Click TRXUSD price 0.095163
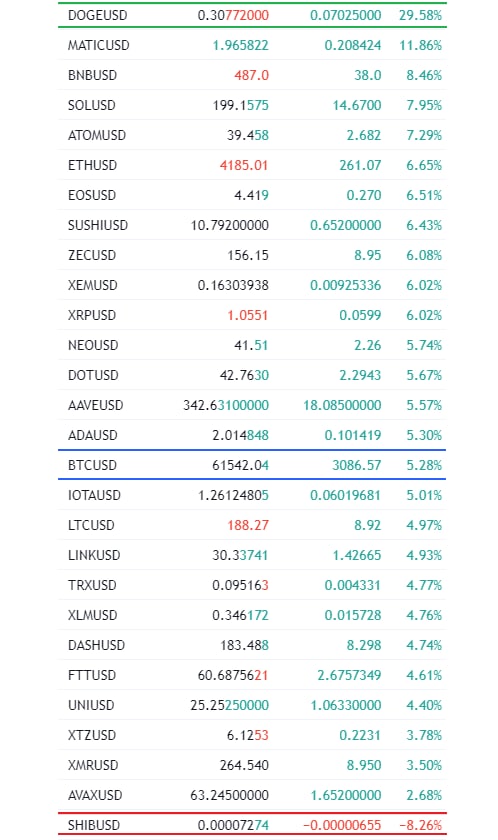Image resolution: width=498 pixels, height=840 pixels. click(240, 585)
